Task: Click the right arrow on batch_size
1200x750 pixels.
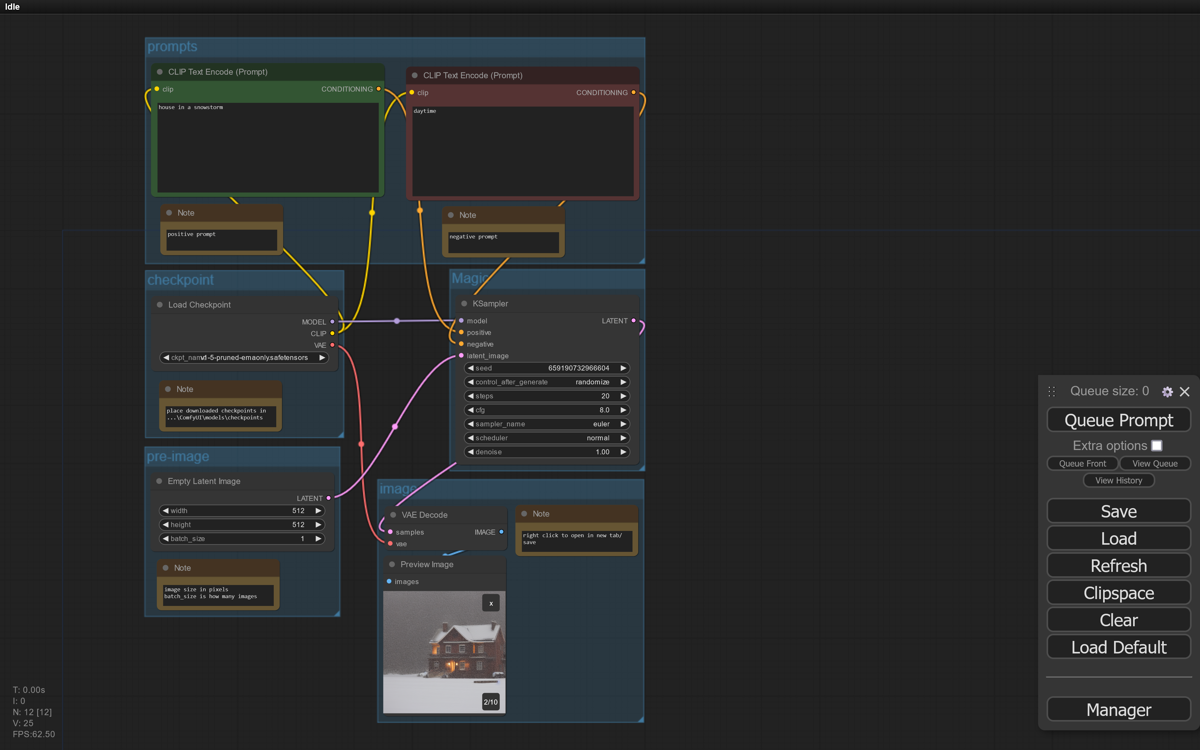Action: pyautogui.click(x=318, y=539)
